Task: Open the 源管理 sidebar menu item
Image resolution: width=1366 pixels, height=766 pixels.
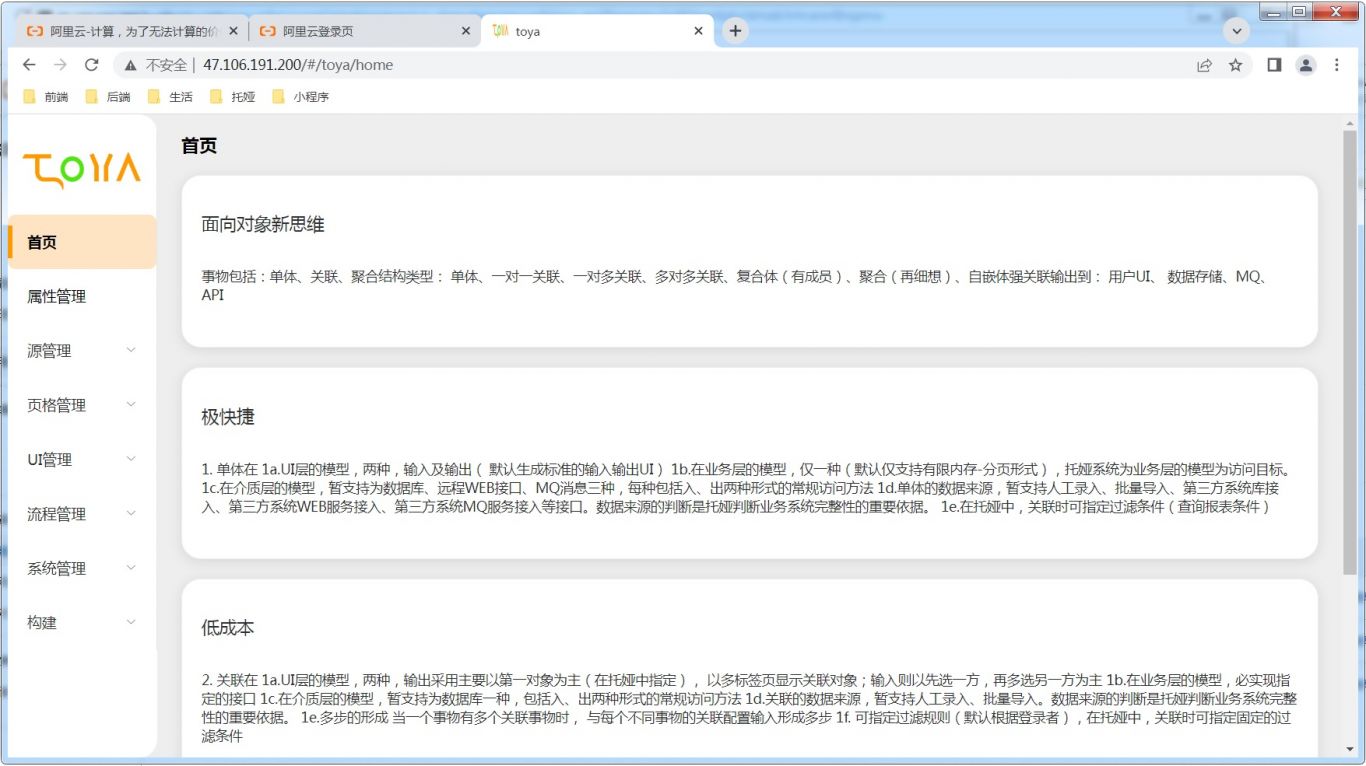Action: coord(82,351)
